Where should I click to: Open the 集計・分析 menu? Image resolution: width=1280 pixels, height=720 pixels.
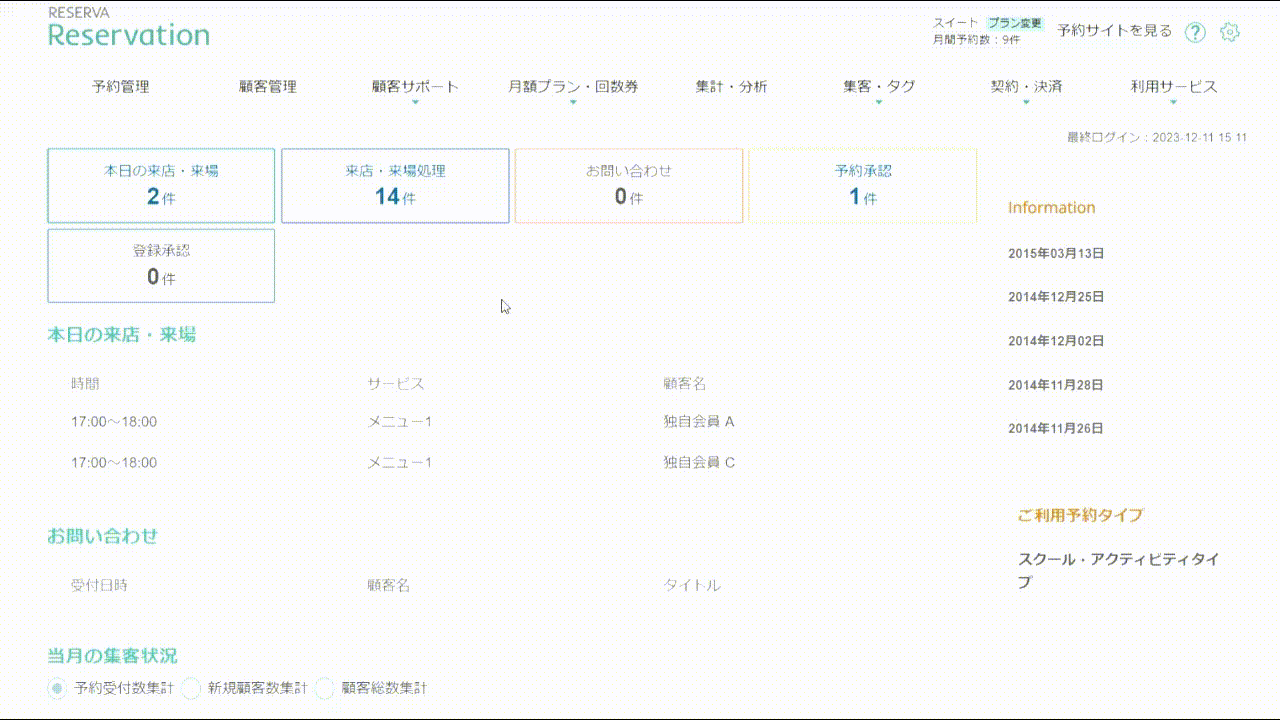[x=732, y=87]
